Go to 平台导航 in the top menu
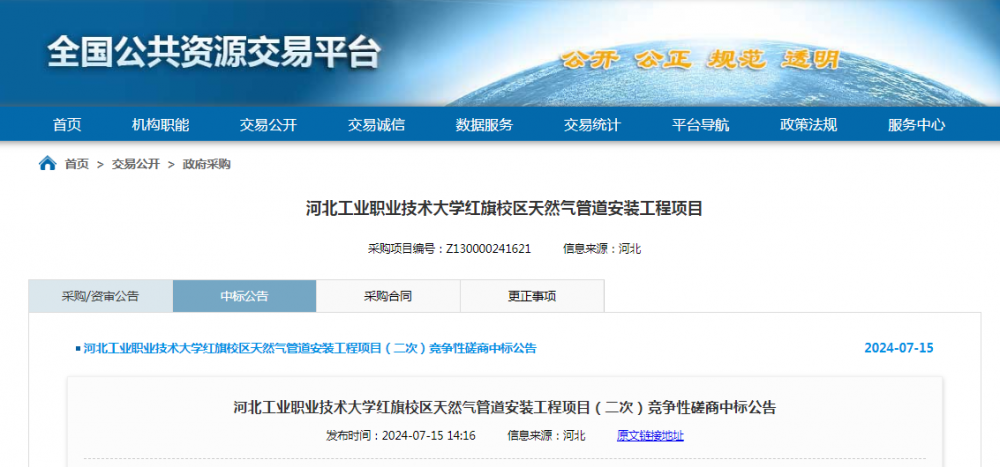 (700, 125)
